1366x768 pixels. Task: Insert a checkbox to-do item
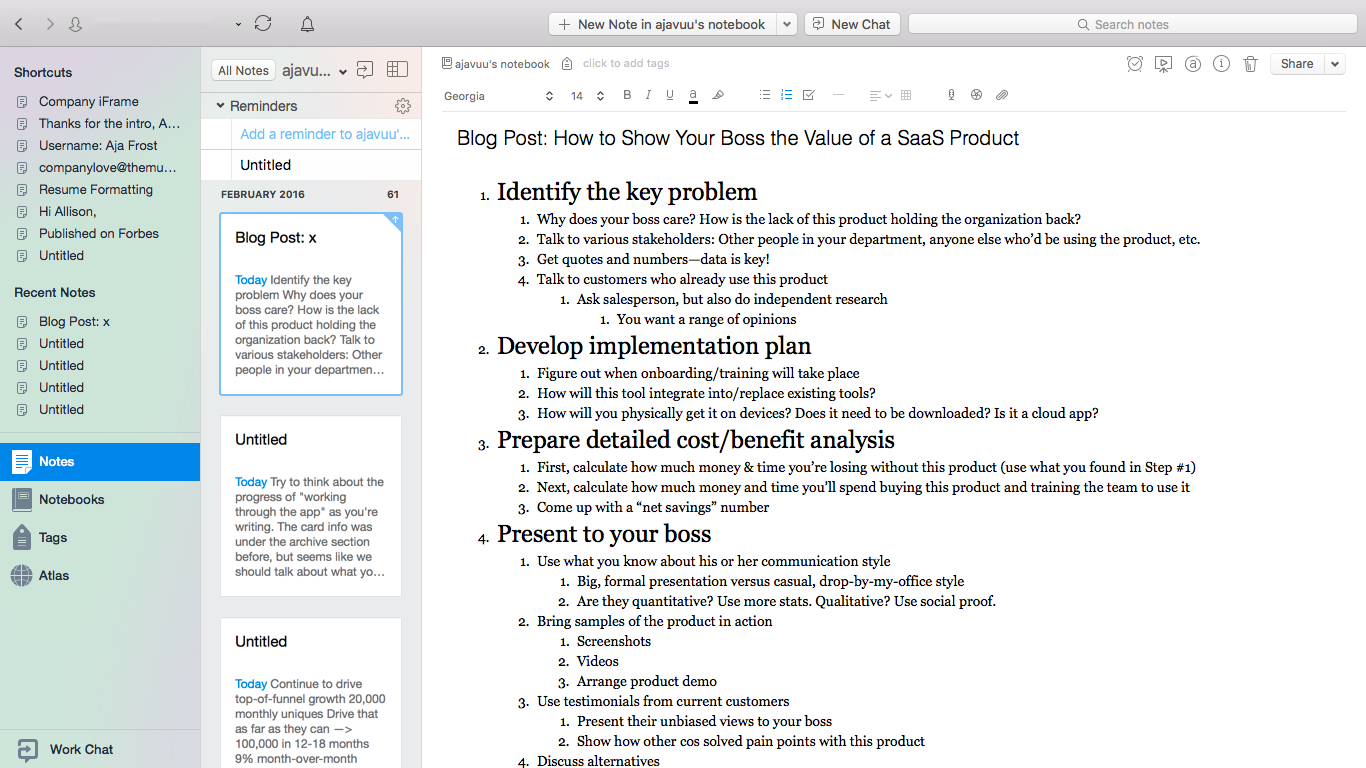coord(808,96)
